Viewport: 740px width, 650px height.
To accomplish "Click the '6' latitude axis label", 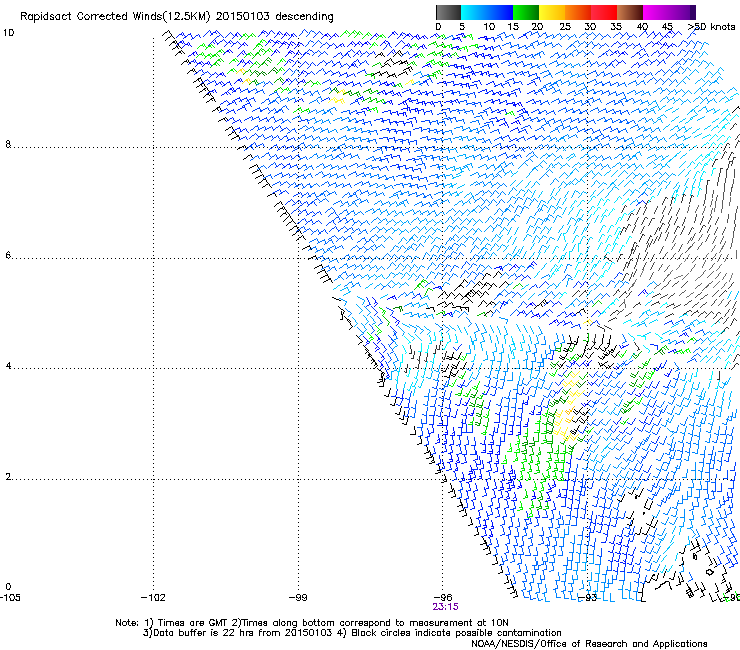I will point(8,255).
